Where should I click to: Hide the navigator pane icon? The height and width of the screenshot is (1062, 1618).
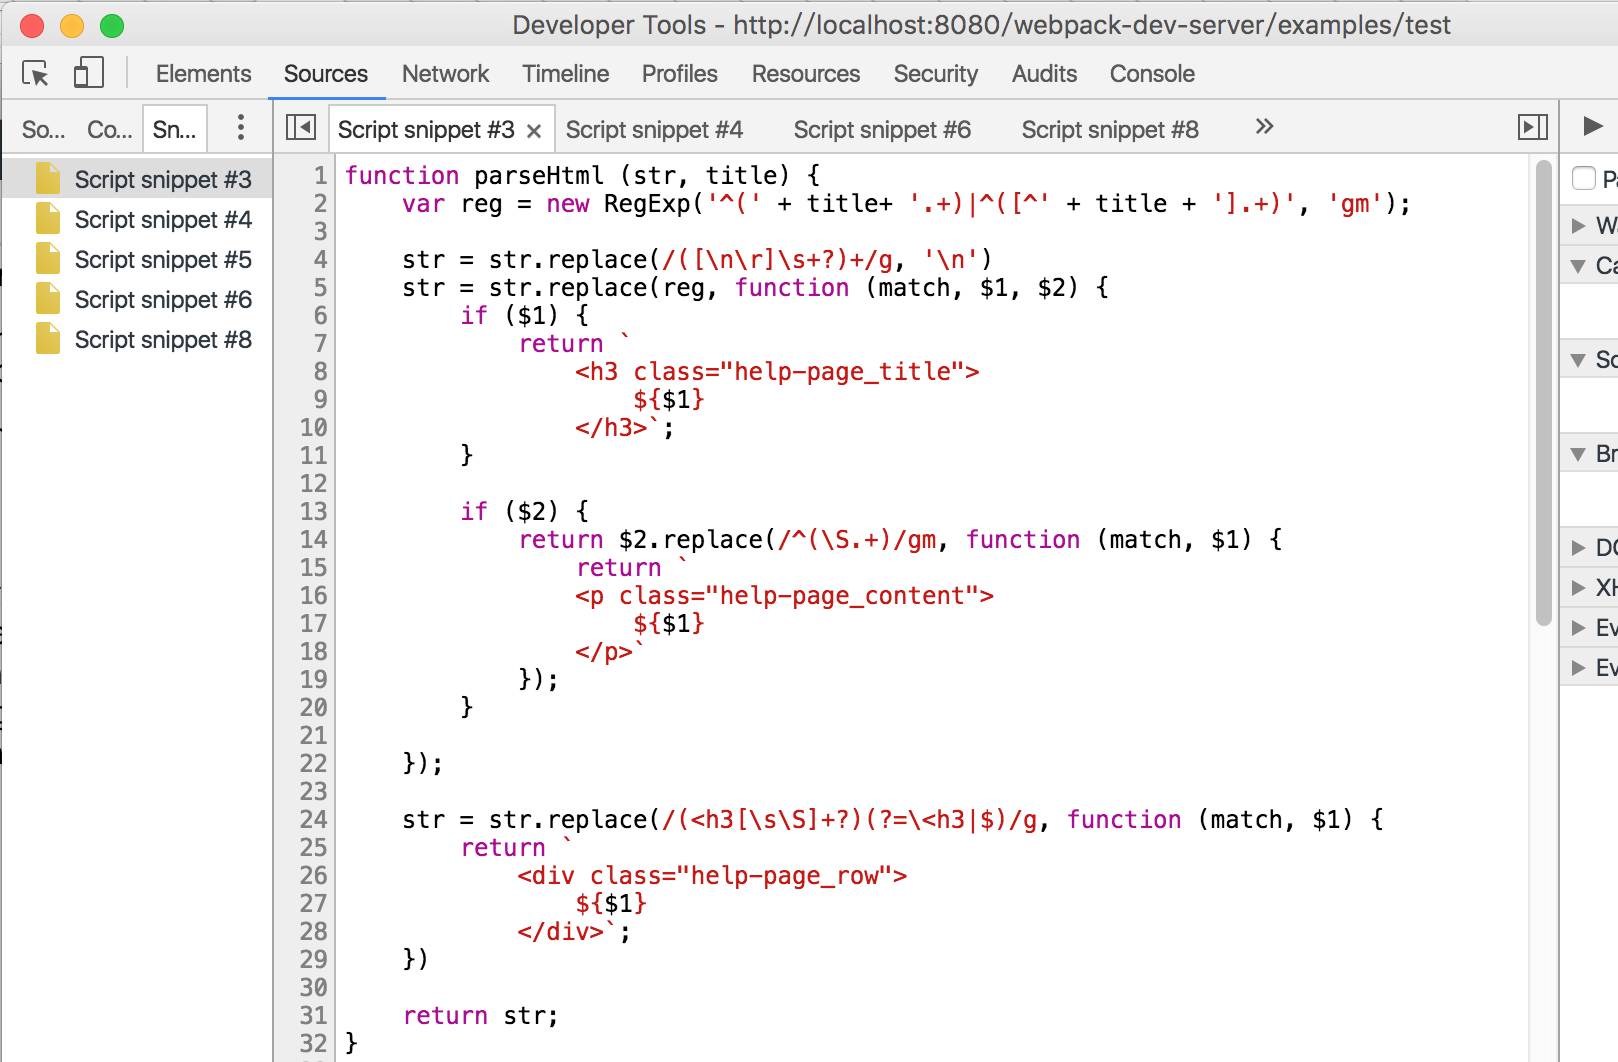(301, 127)
